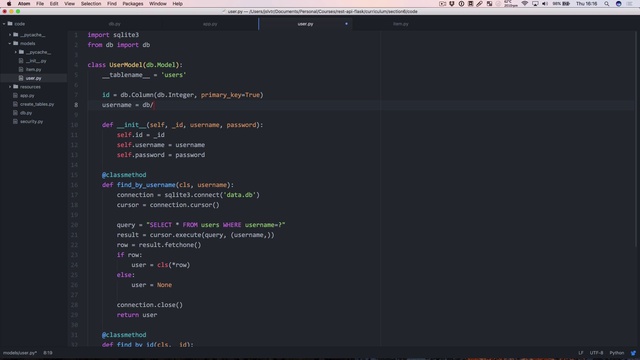Place cursor after 'username = db/'
640x360 pixels.
[x=154, y=105]
